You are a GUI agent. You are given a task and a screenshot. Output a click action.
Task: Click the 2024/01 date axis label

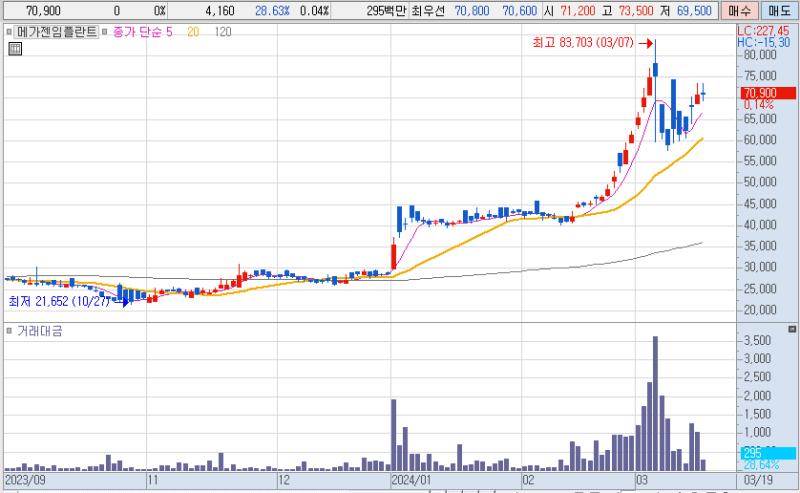(x=411, y=480)
